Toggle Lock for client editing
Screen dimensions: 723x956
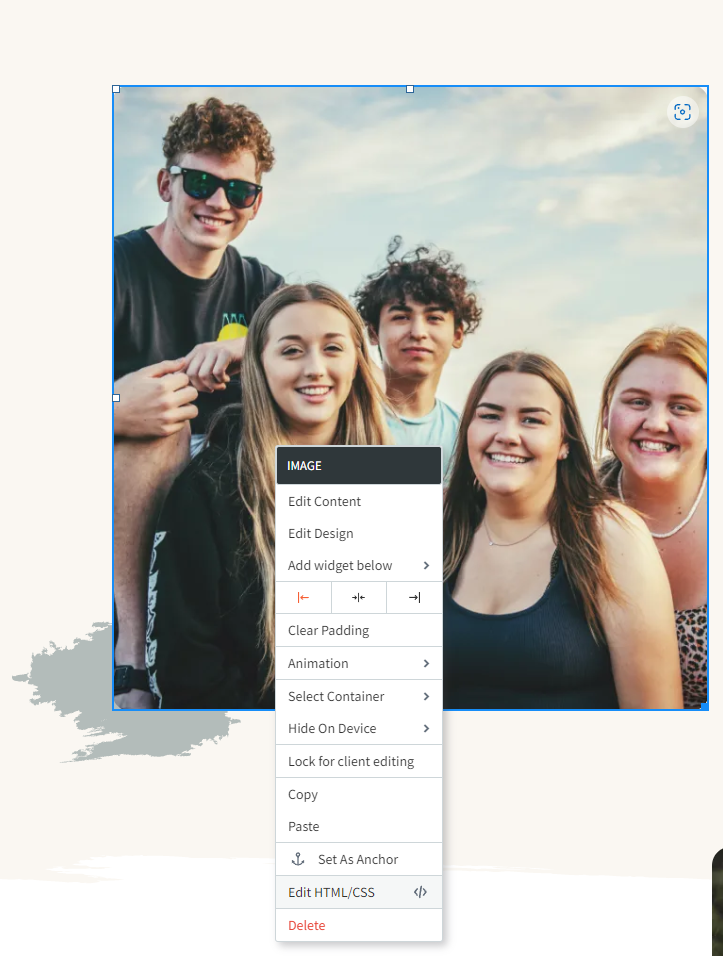point(351,762)
